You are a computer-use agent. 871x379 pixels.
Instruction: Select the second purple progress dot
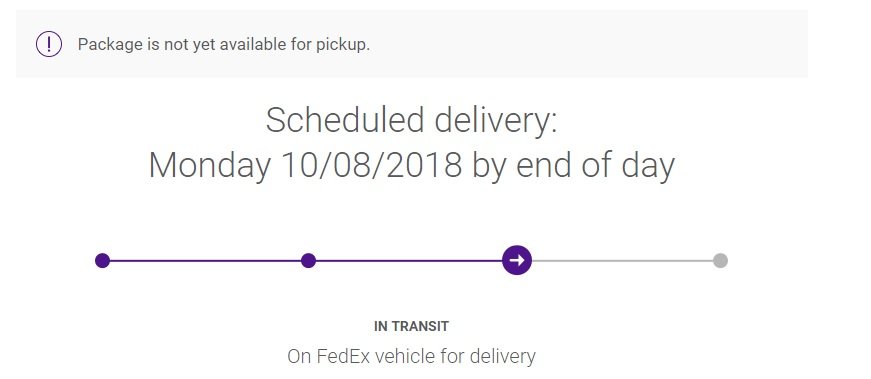(308, 260)
